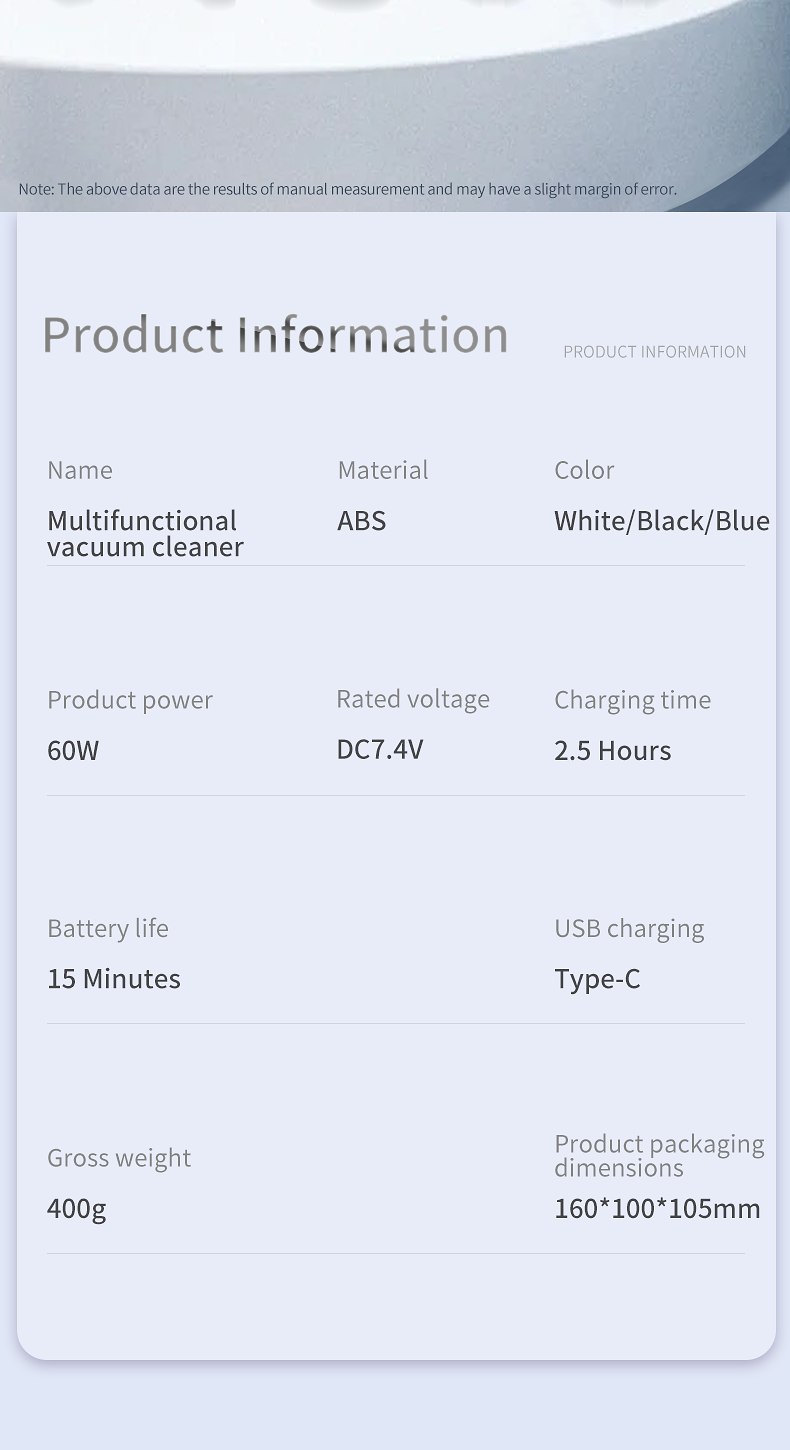Click the large Product Information heading
The height and width of the screenshot is (1450, 790).
click(x=275, y=334)
